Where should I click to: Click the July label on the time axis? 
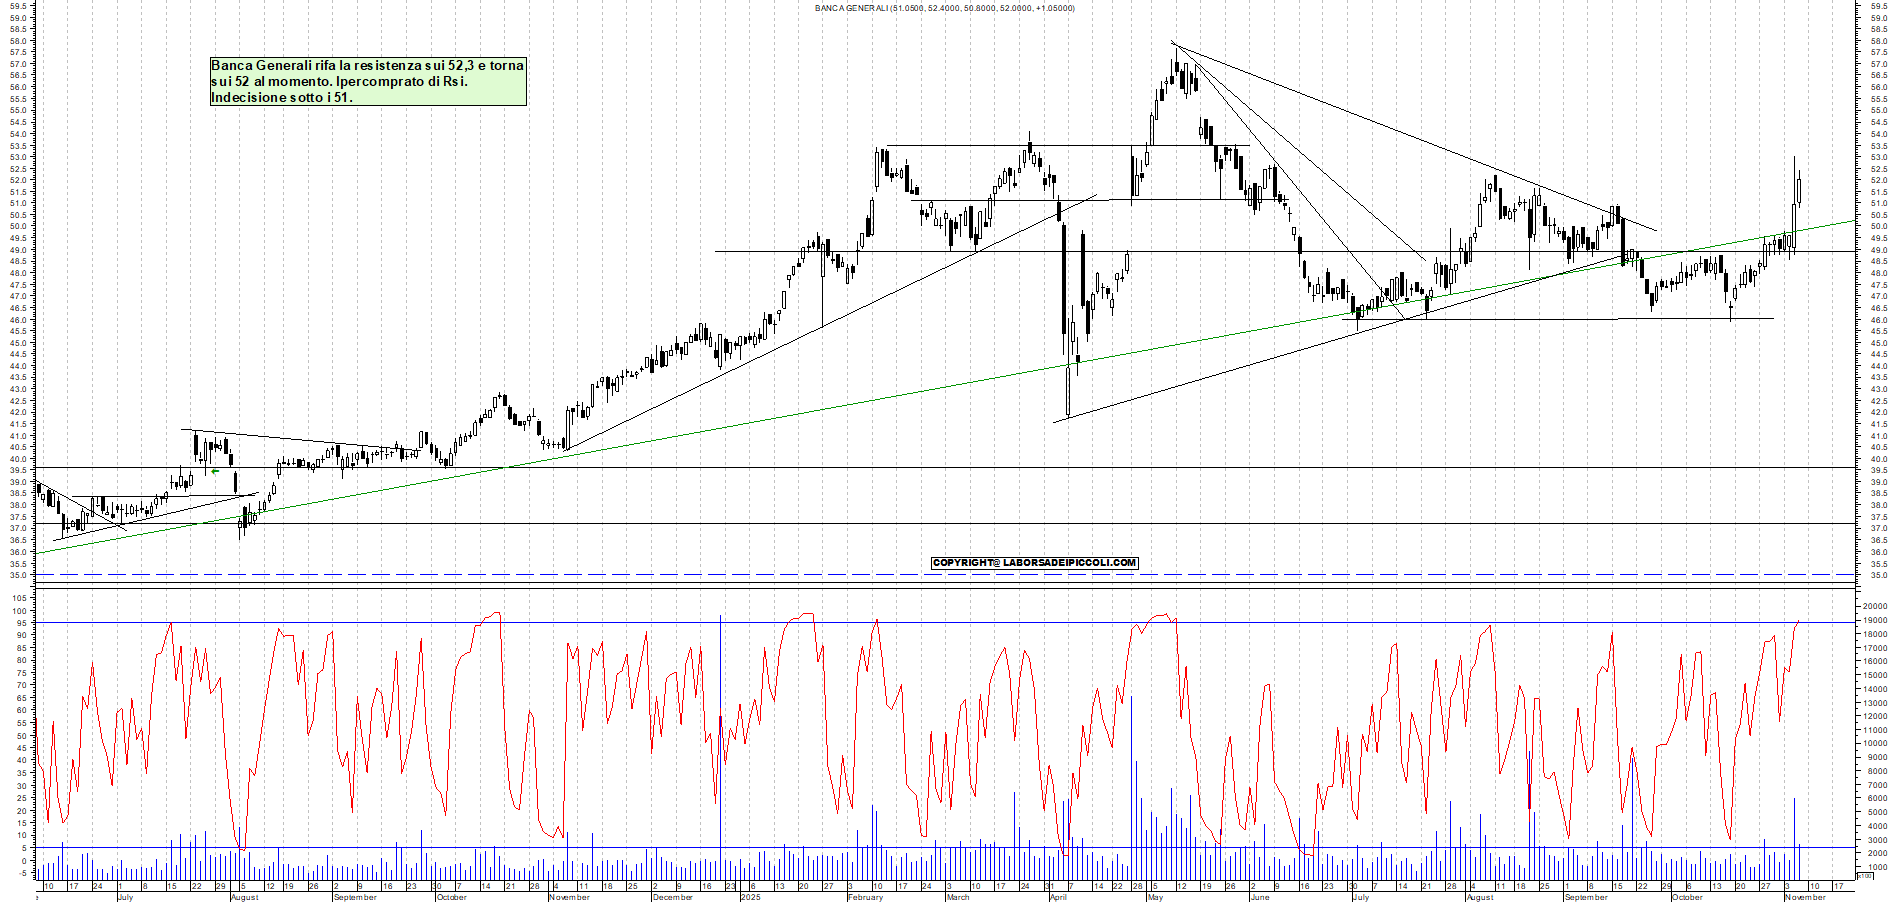128,898
